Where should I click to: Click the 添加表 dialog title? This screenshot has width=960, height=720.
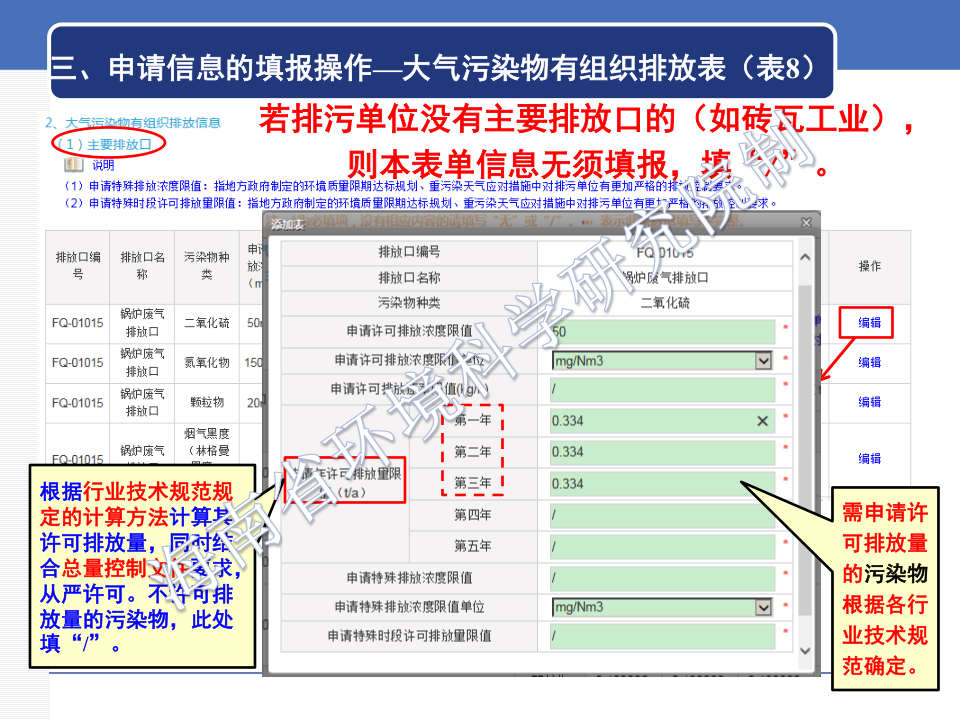[287, 225]
